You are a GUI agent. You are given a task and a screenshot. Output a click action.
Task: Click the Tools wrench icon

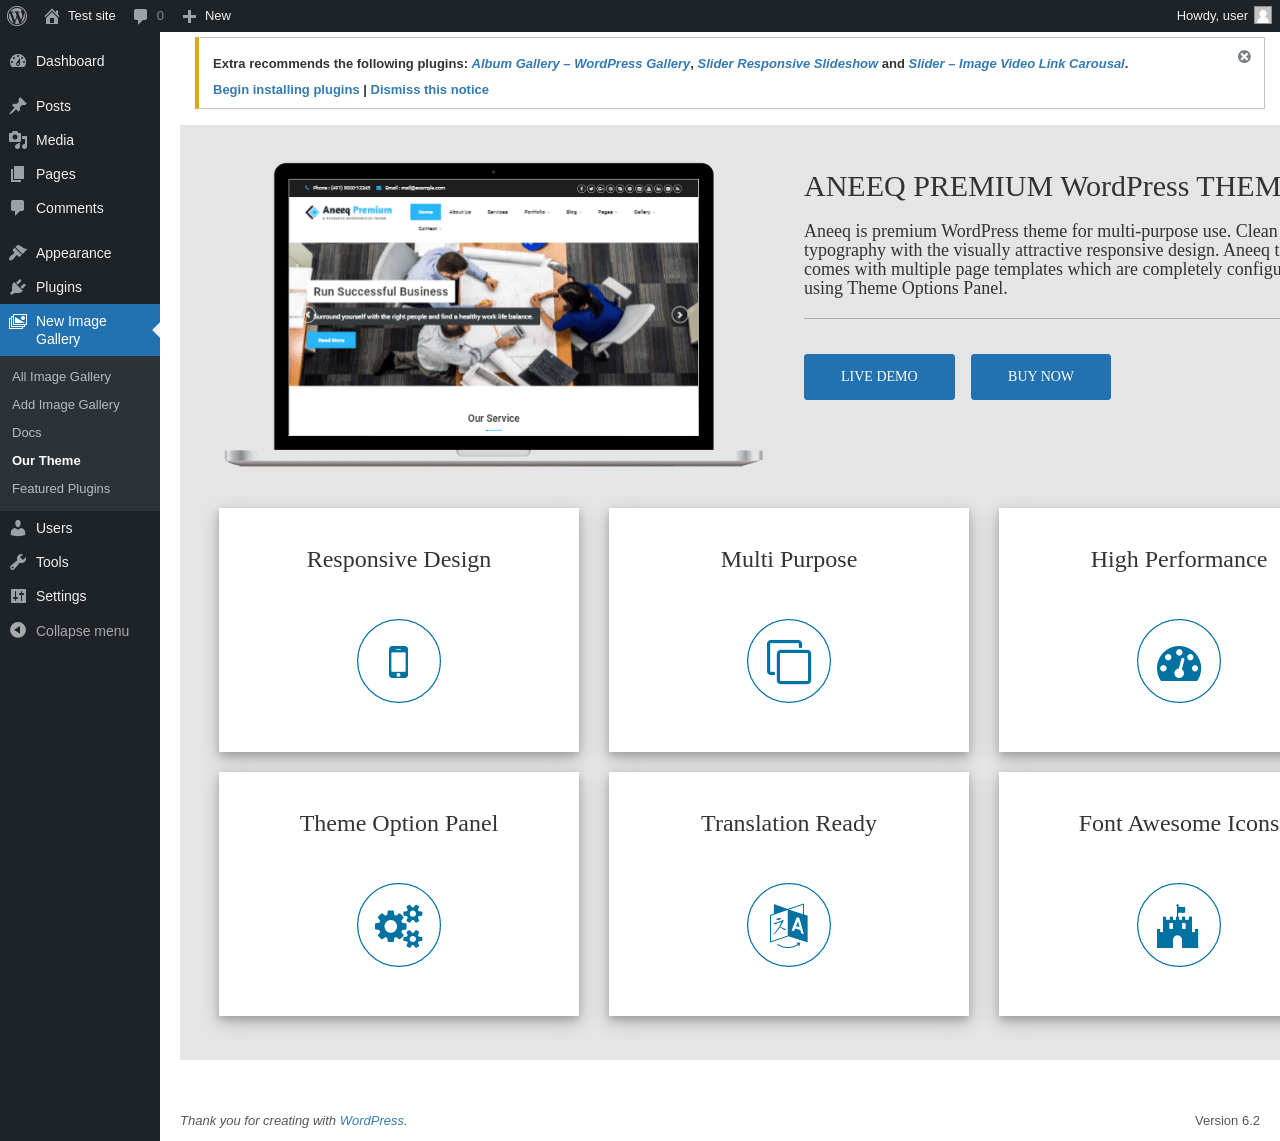tap(18, 562)
